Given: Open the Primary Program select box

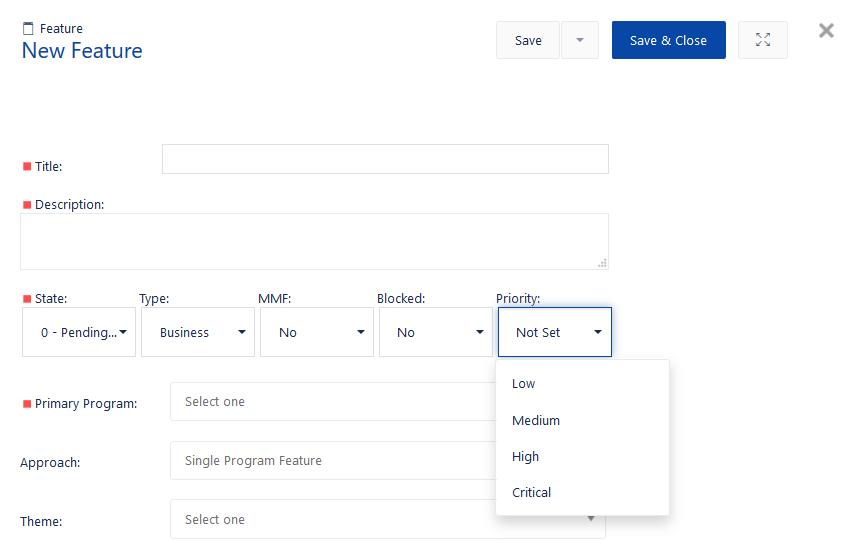Looking at the screenshot, I should [333, 401].
